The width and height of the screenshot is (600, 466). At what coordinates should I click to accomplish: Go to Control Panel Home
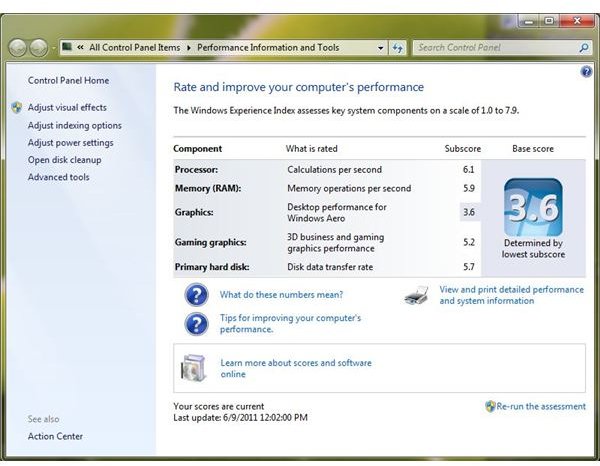(x=68, y=80)
